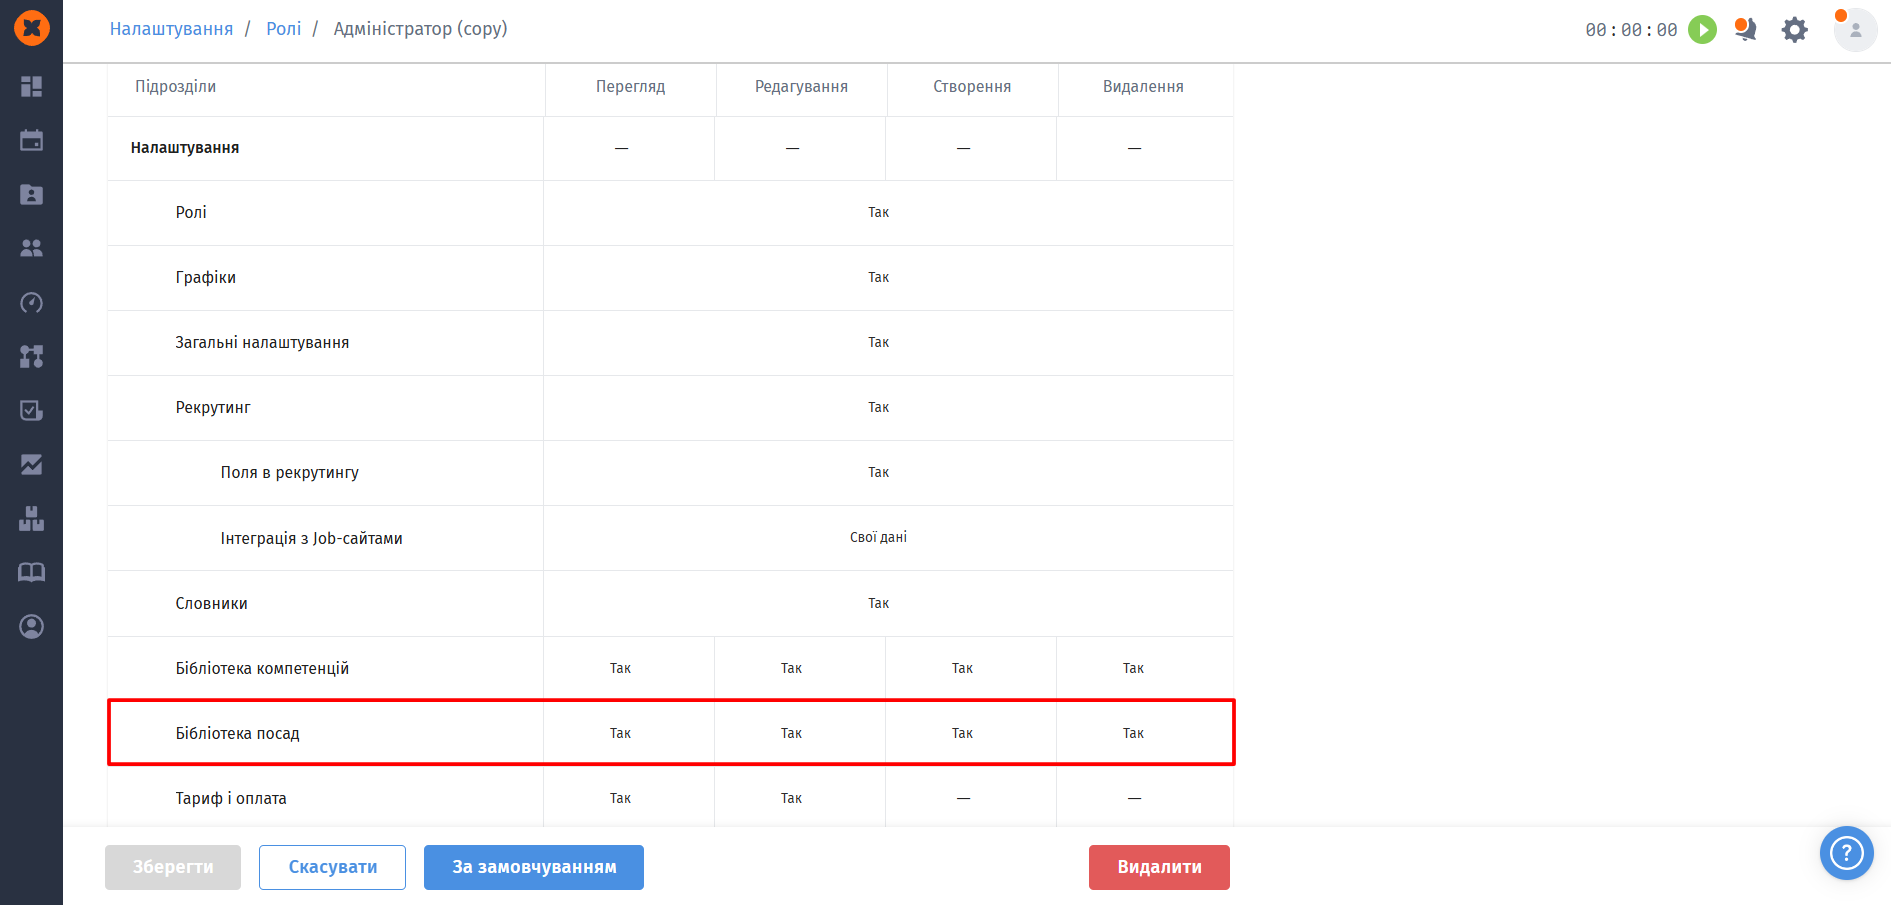Change Інтеграція з Job-сайтами value Свої дані
This screenshot has width=1891, height=905.
[878, 537]
